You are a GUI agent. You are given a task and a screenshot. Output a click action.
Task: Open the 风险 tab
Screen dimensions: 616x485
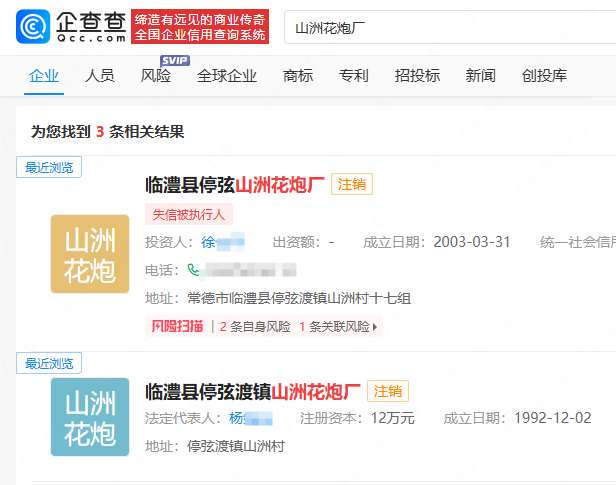[156, 76]
